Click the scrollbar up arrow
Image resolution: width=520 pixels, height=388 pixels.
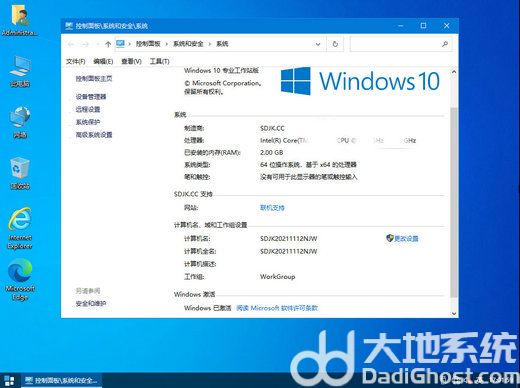tap(454, 71)
